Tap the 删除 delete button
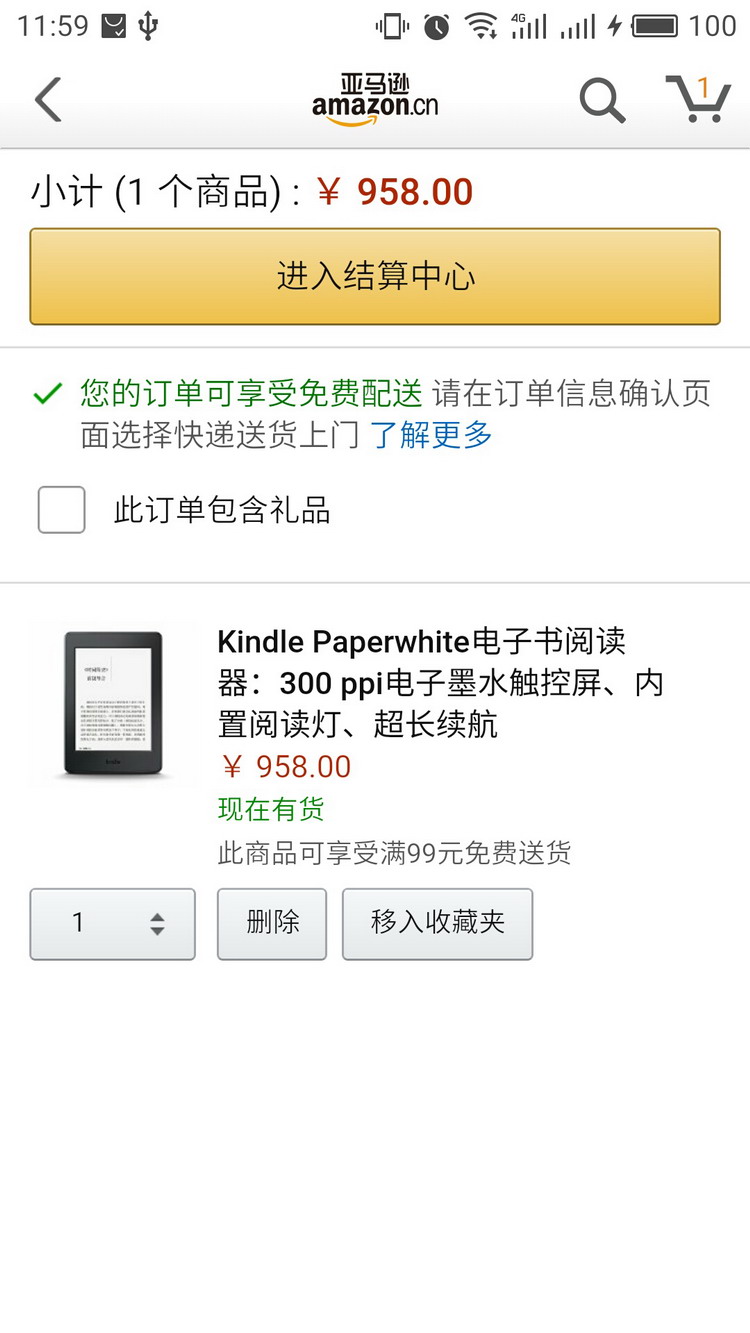The height and width of the screenshot is (1333, 750). (x=272, y=924)
